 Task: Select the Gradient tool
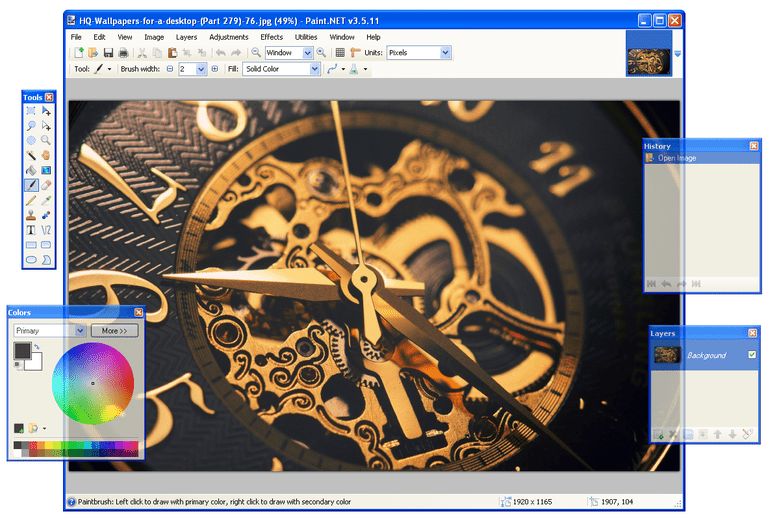(46, 170)
